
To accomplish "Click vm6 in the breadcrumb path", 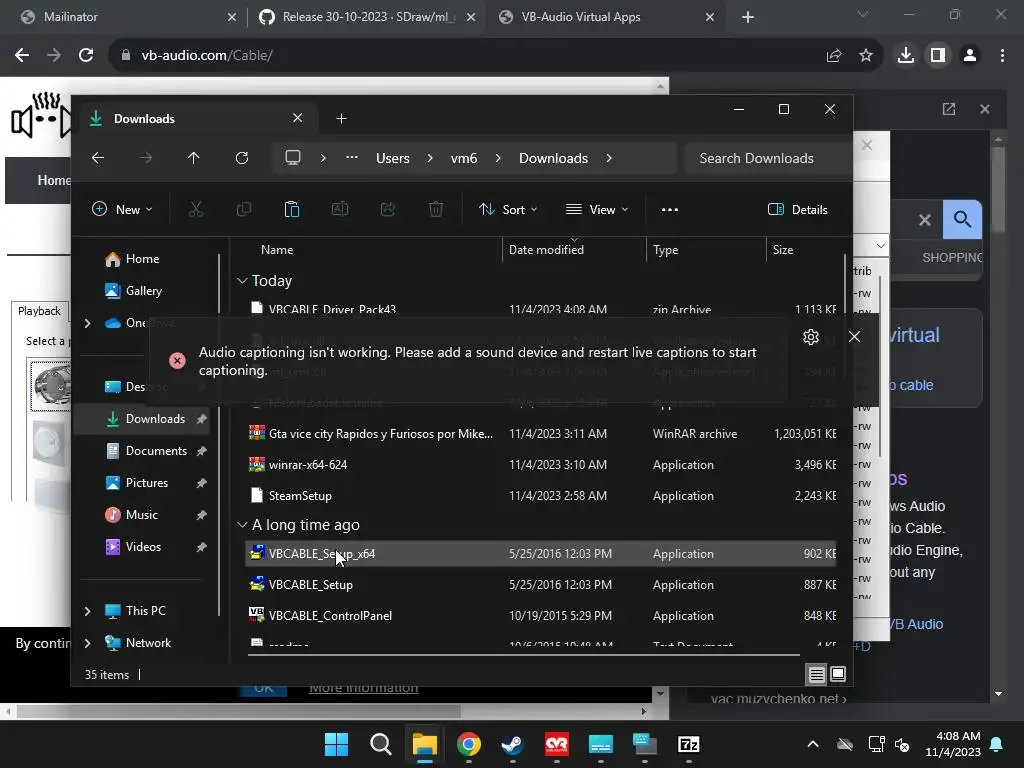I will [464, 159].
